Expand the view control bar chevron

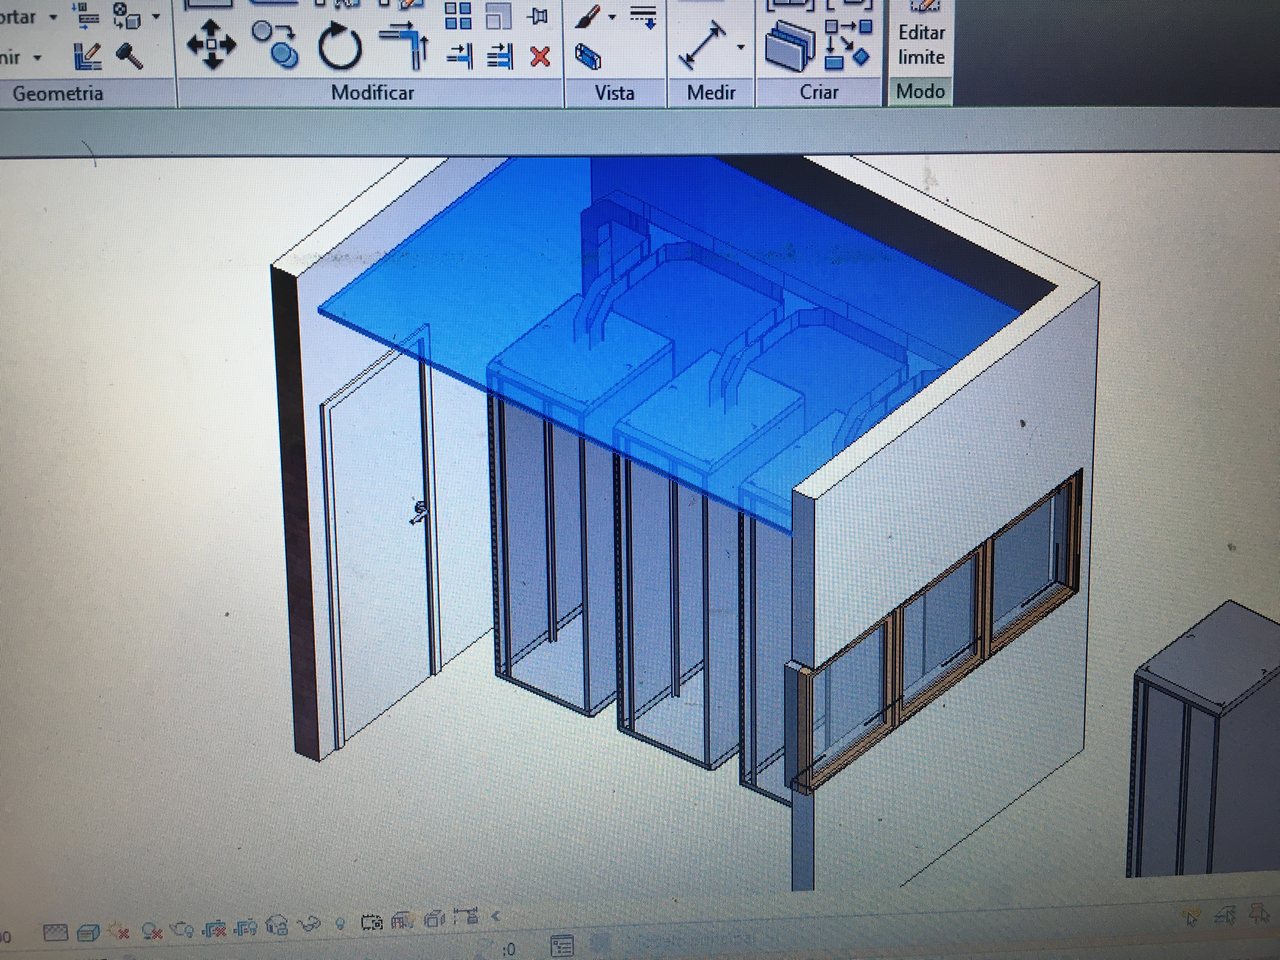(x=495, y=915)
